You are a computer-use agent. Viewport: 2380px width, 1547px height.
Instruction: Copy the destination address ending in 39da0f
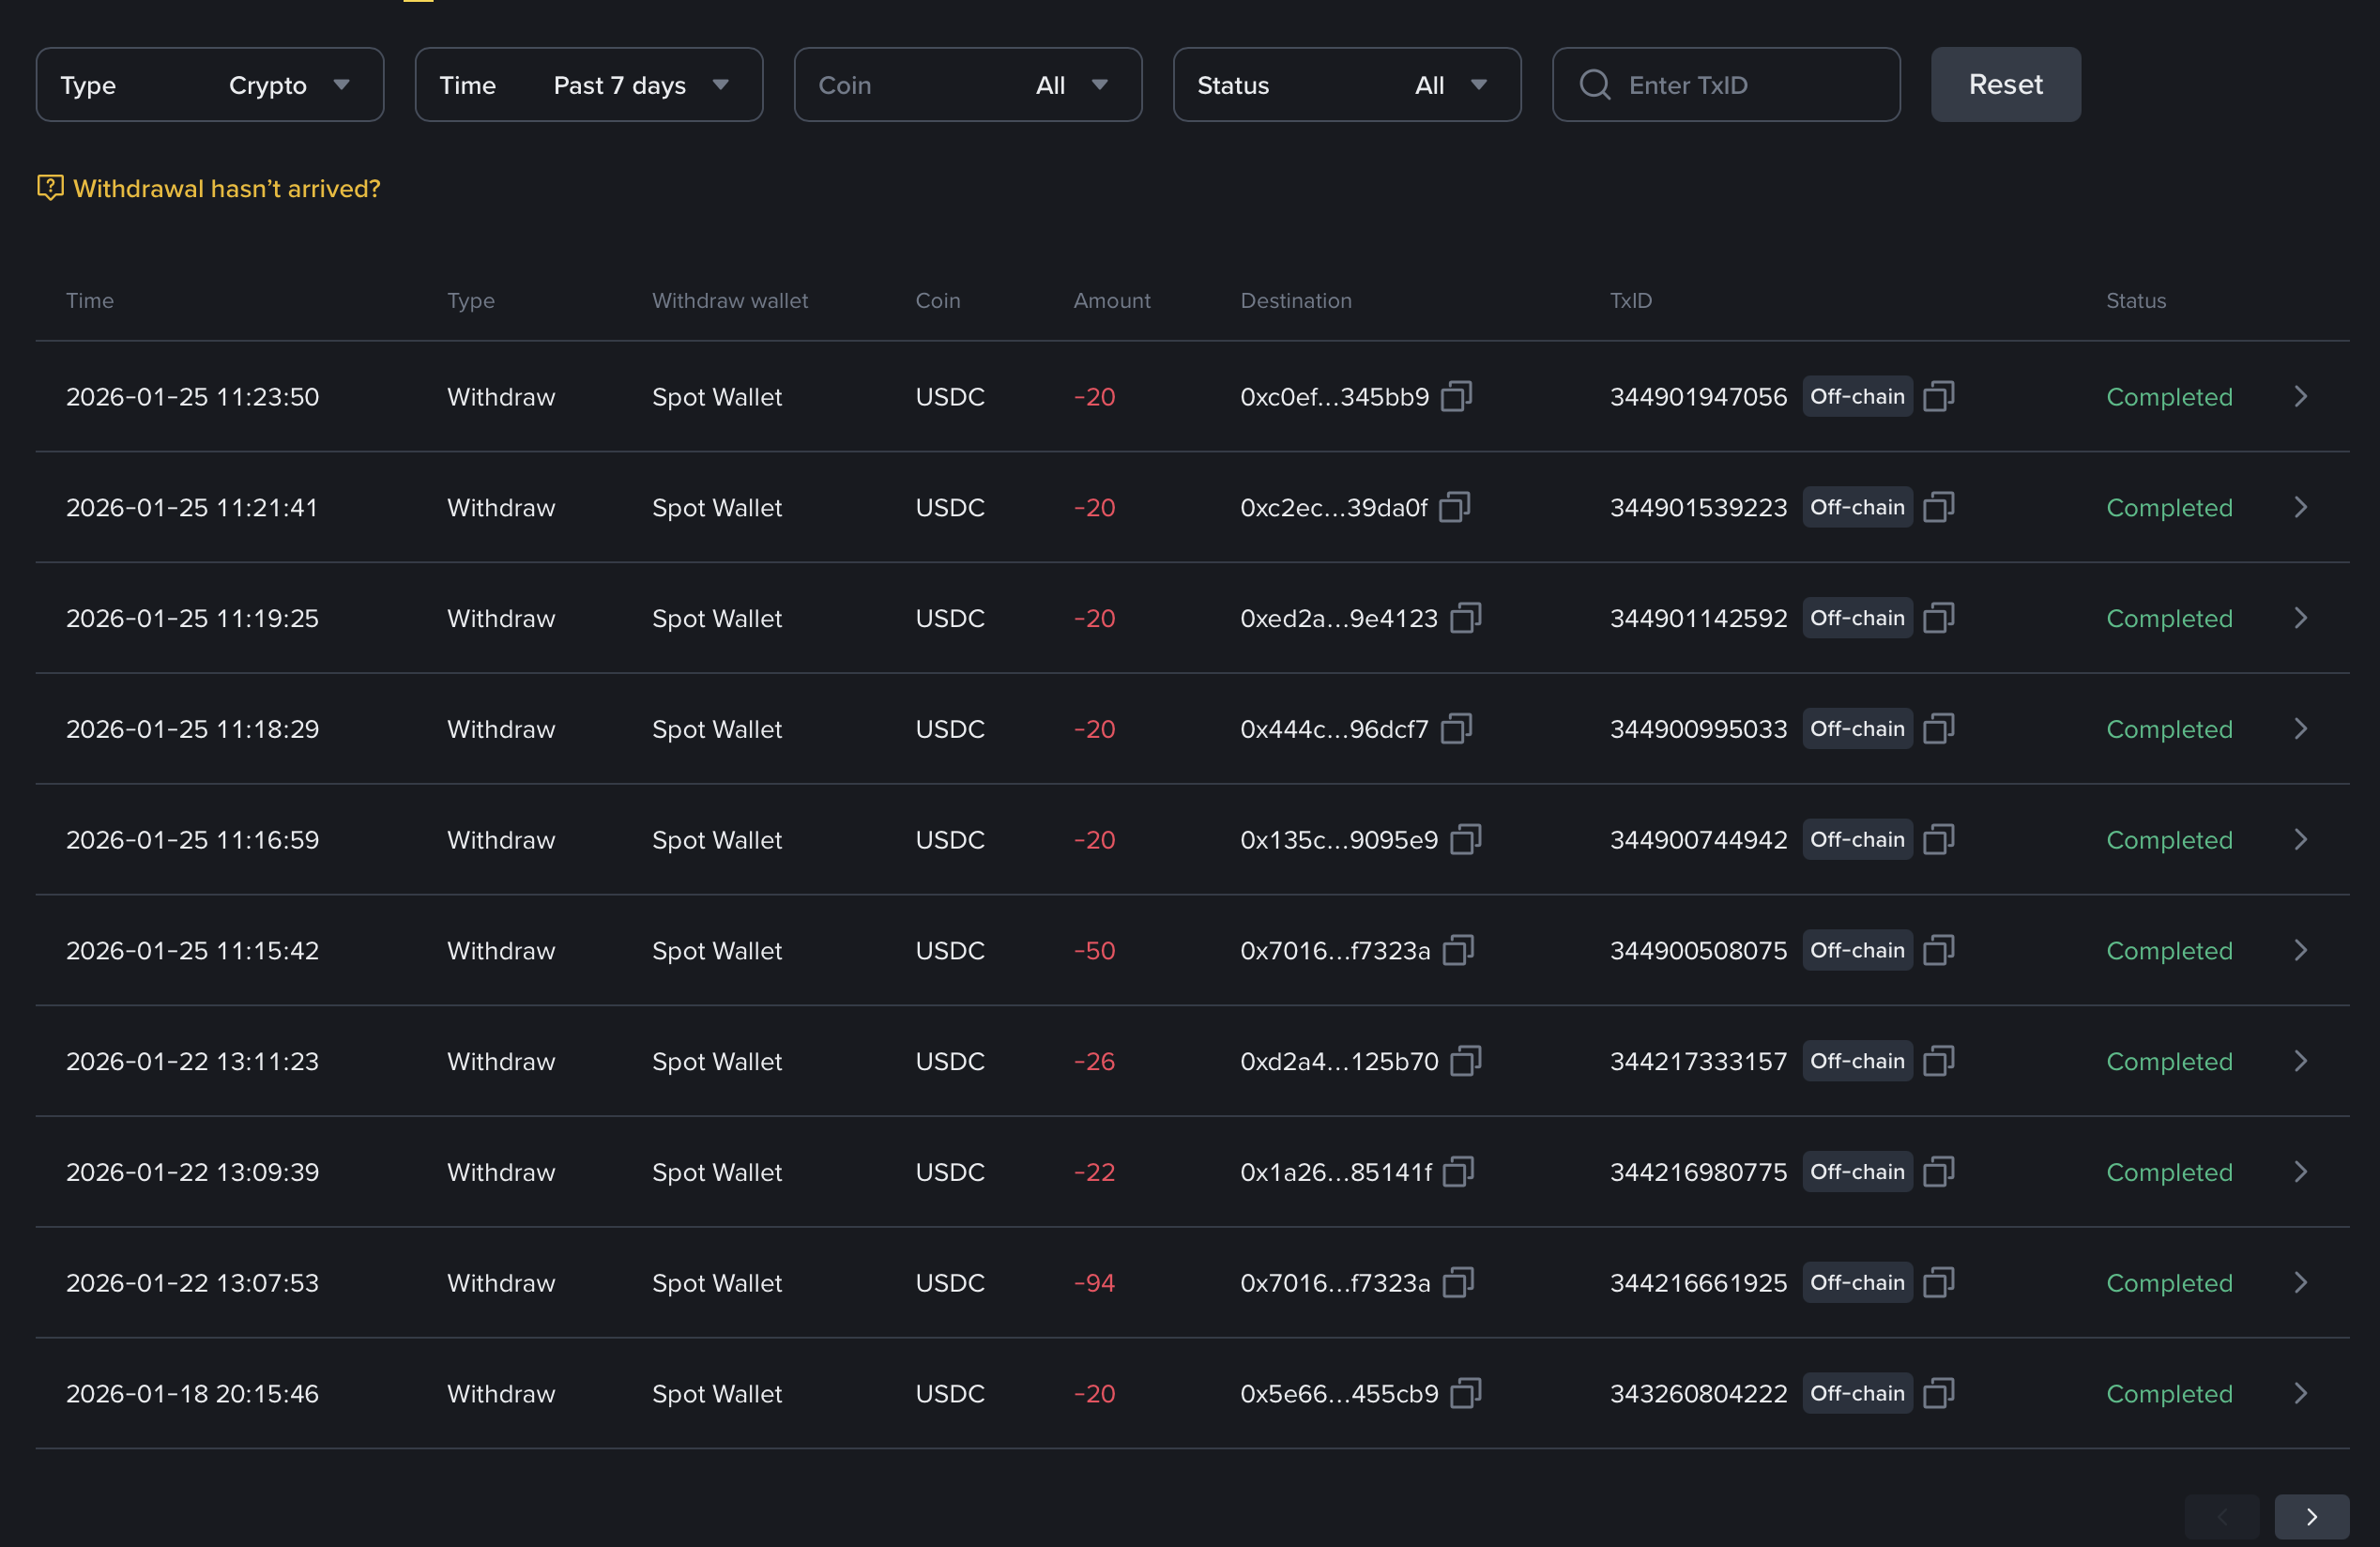click(x=1453, y=507)
